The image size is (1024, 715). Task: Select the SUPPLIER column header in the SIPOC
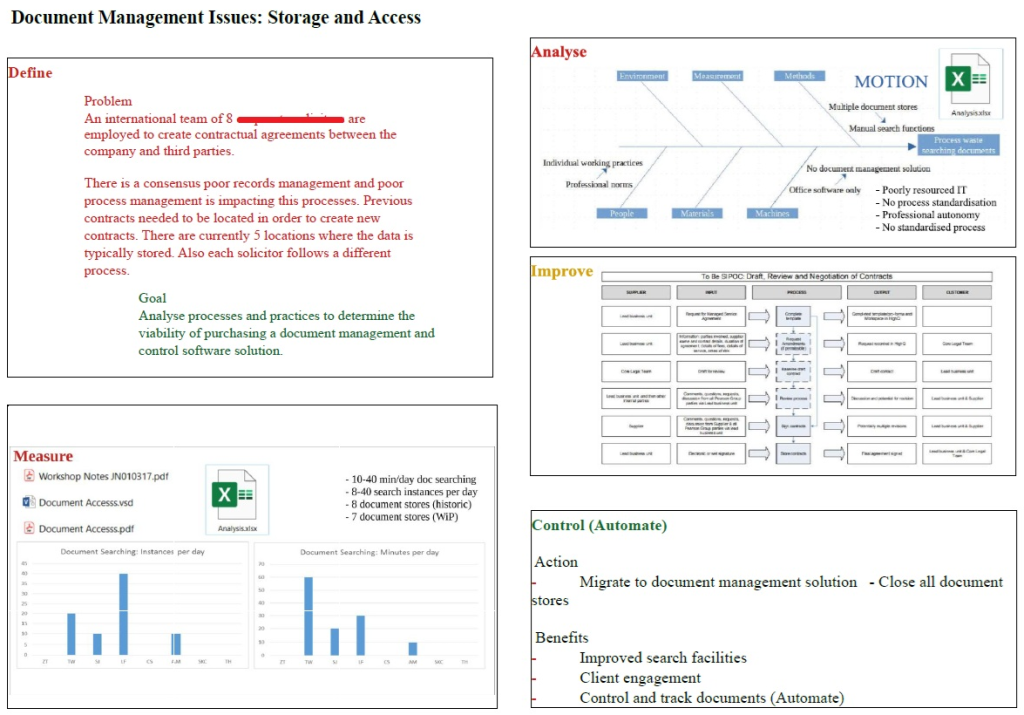point(635,293)
